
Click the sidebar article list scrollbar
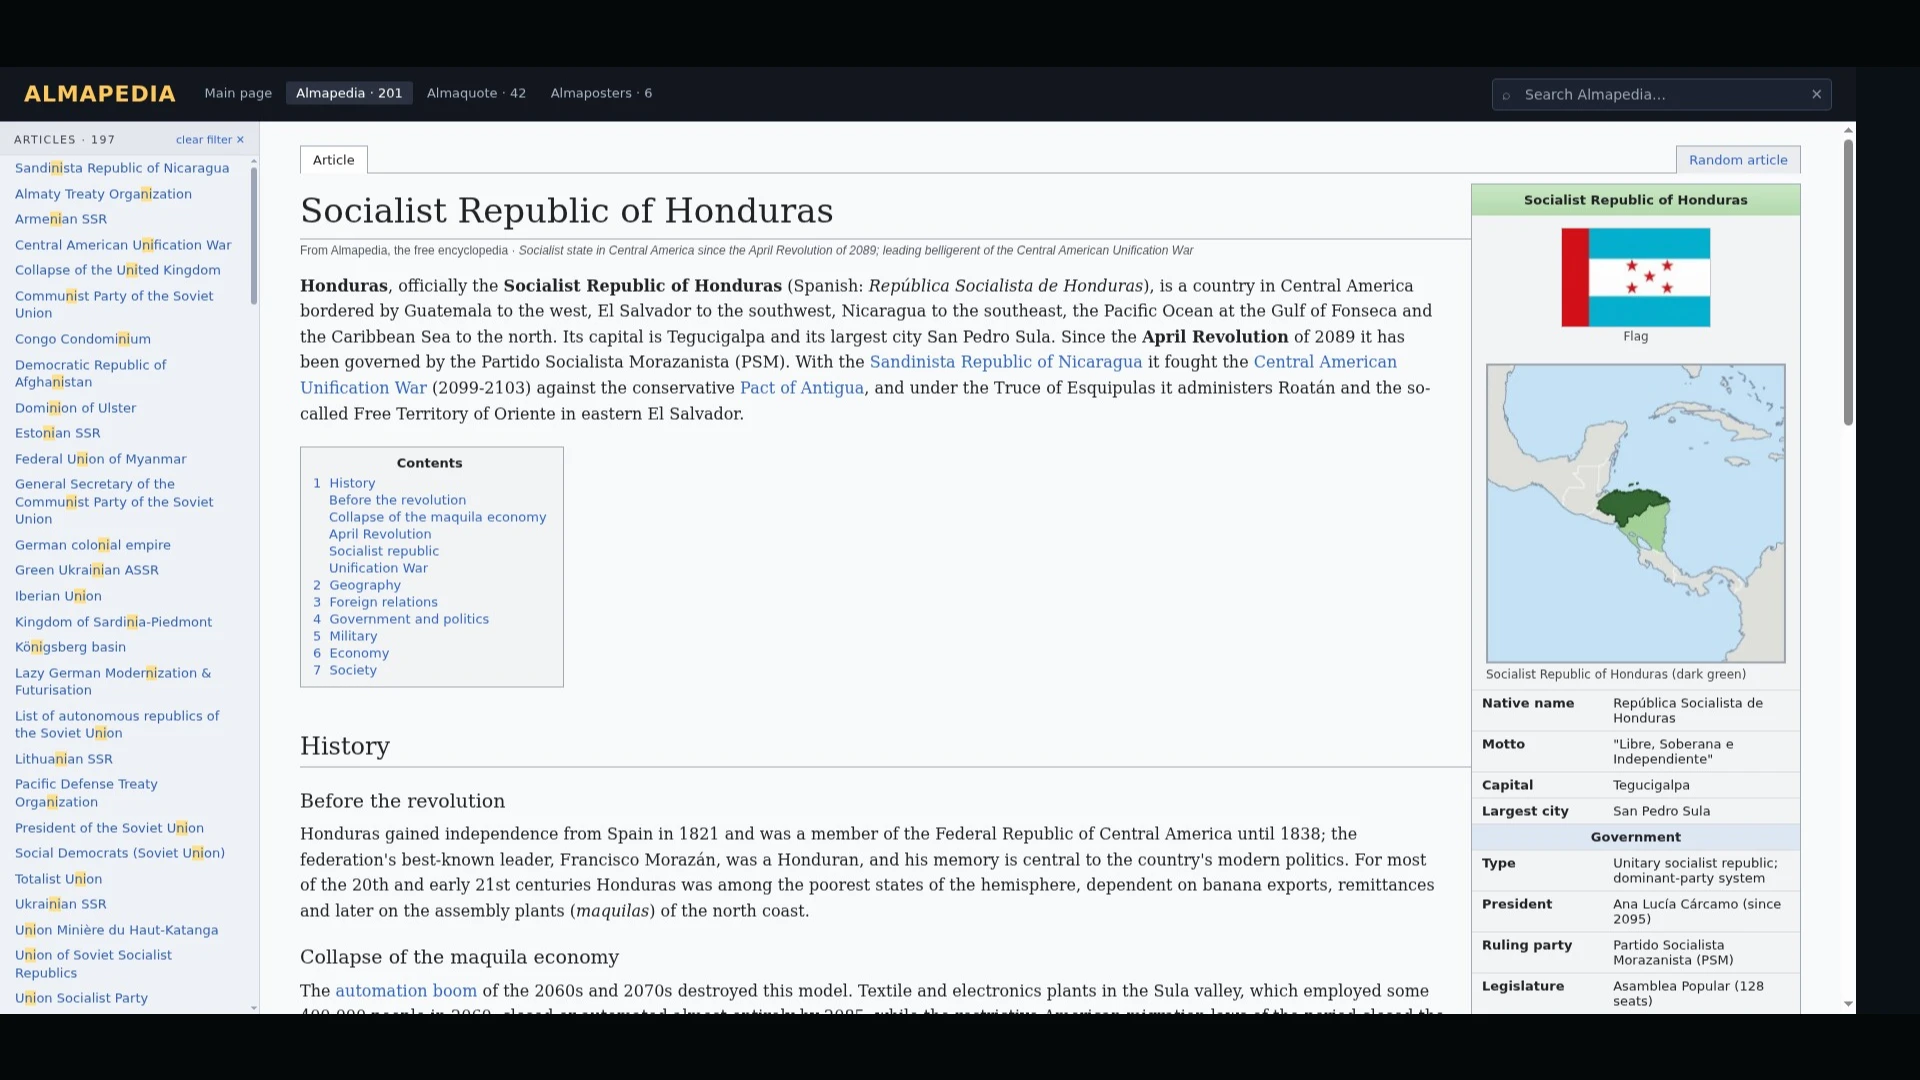pos(254,236)
